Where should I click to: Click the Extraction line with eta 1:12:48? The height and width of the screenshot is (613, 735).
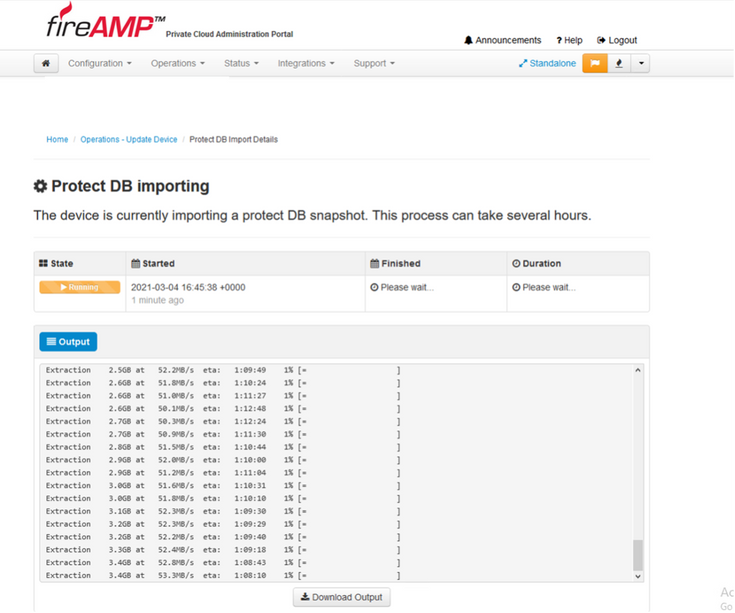click(223, 409)
